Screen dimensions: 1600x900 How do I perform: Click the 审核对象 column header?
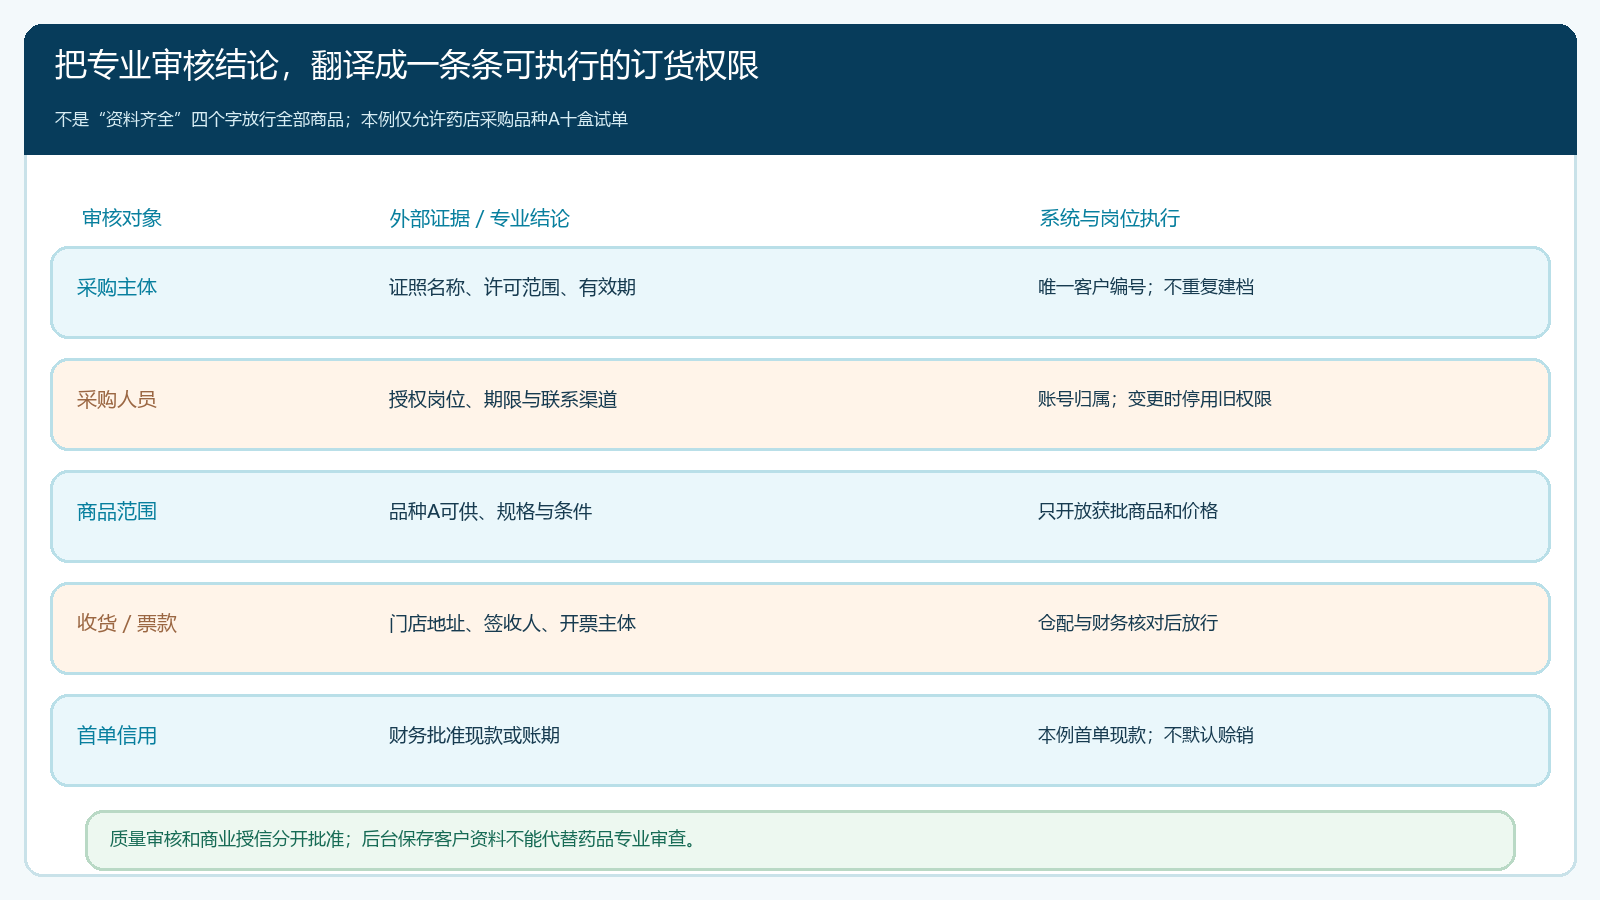pos(122,218)
